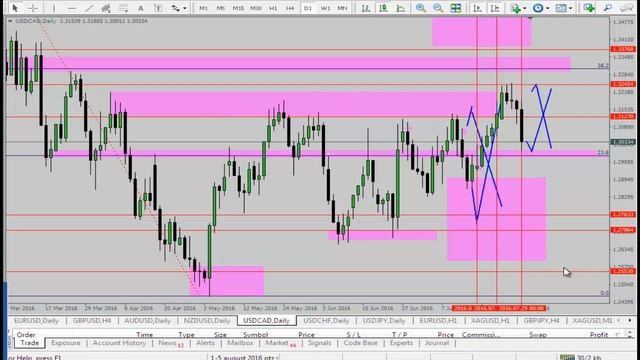Tile chart windows with the grid icon
Screen dimensions: 640x360
tap(456, 8)
